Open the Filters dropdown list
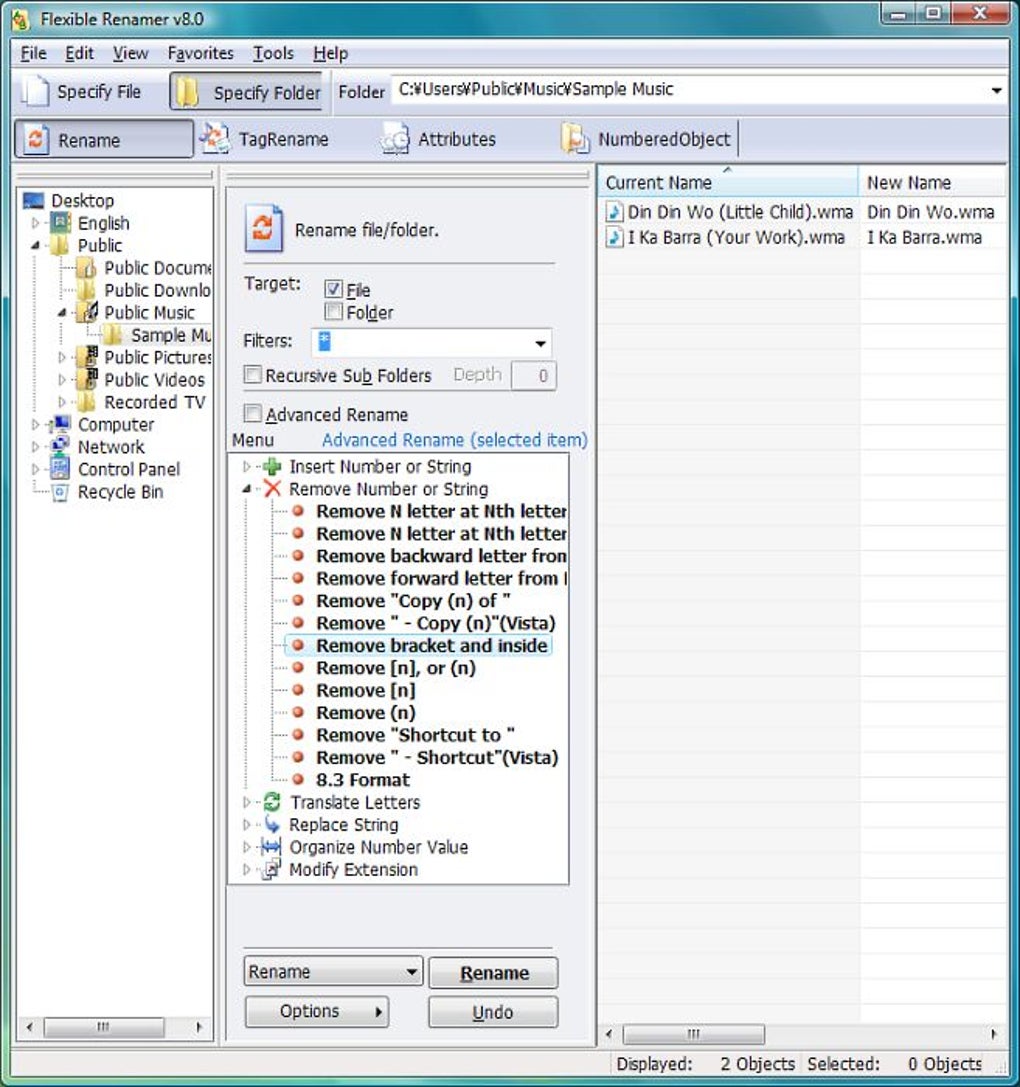1020x1087 pixels. [x=540, y=343]
